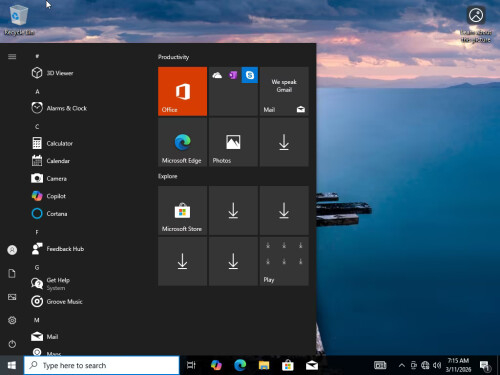Click the Windows Start button
Image resolution: width=500 pixels, height=375 pixels.
tap(12, 365)
